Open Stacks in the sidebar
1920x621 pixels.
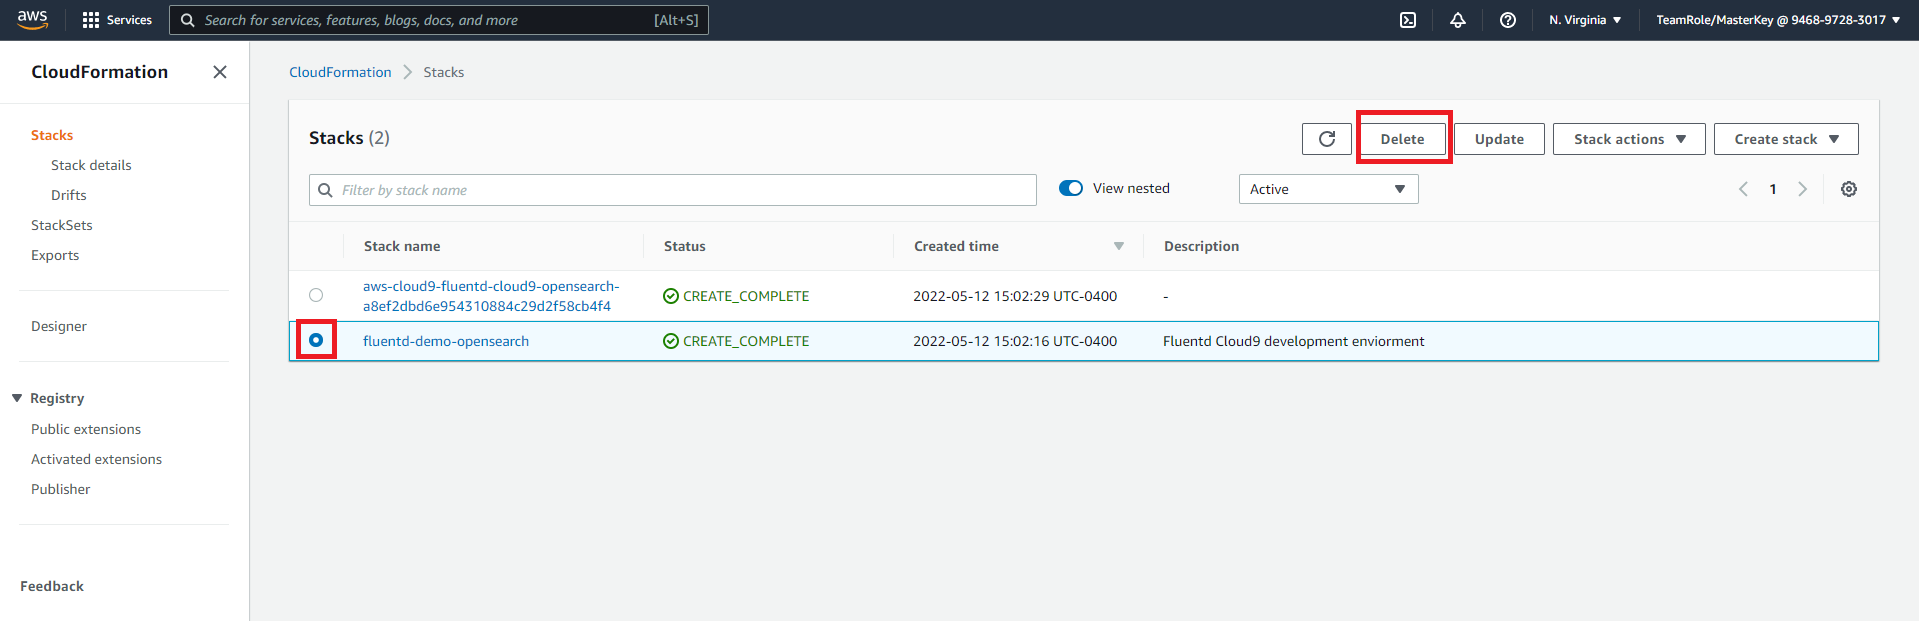click(52, 135)
